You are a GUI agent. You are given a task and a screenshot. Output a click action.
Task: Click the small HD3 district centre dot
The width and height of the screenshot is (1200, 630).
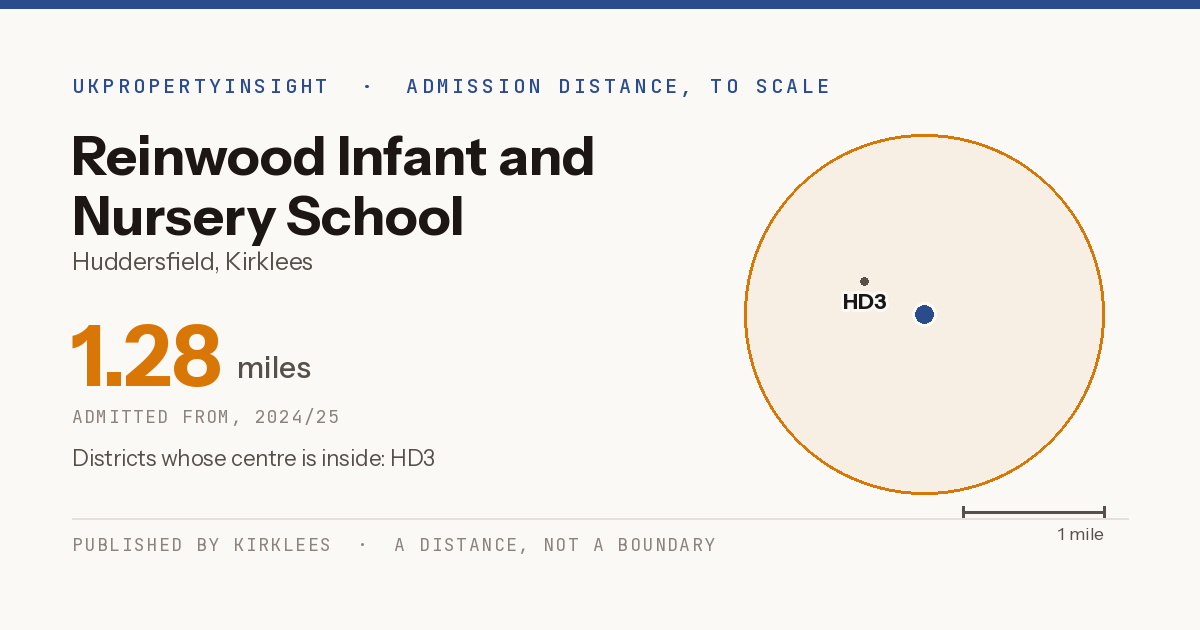[864, 282]
